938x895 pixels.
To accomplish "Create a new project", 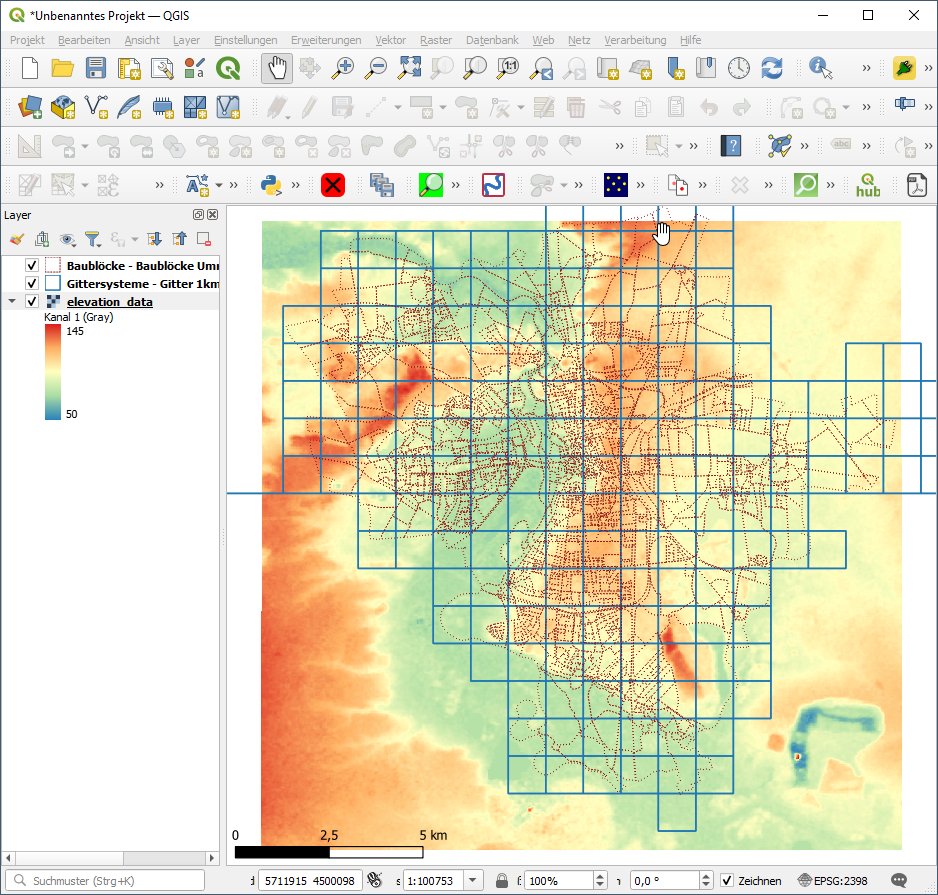I will click(29, 68).
